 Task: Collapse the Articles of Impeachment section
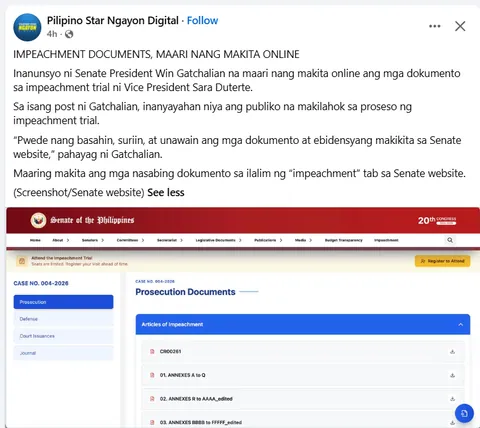pyautogui.click(x=461, y=324)
